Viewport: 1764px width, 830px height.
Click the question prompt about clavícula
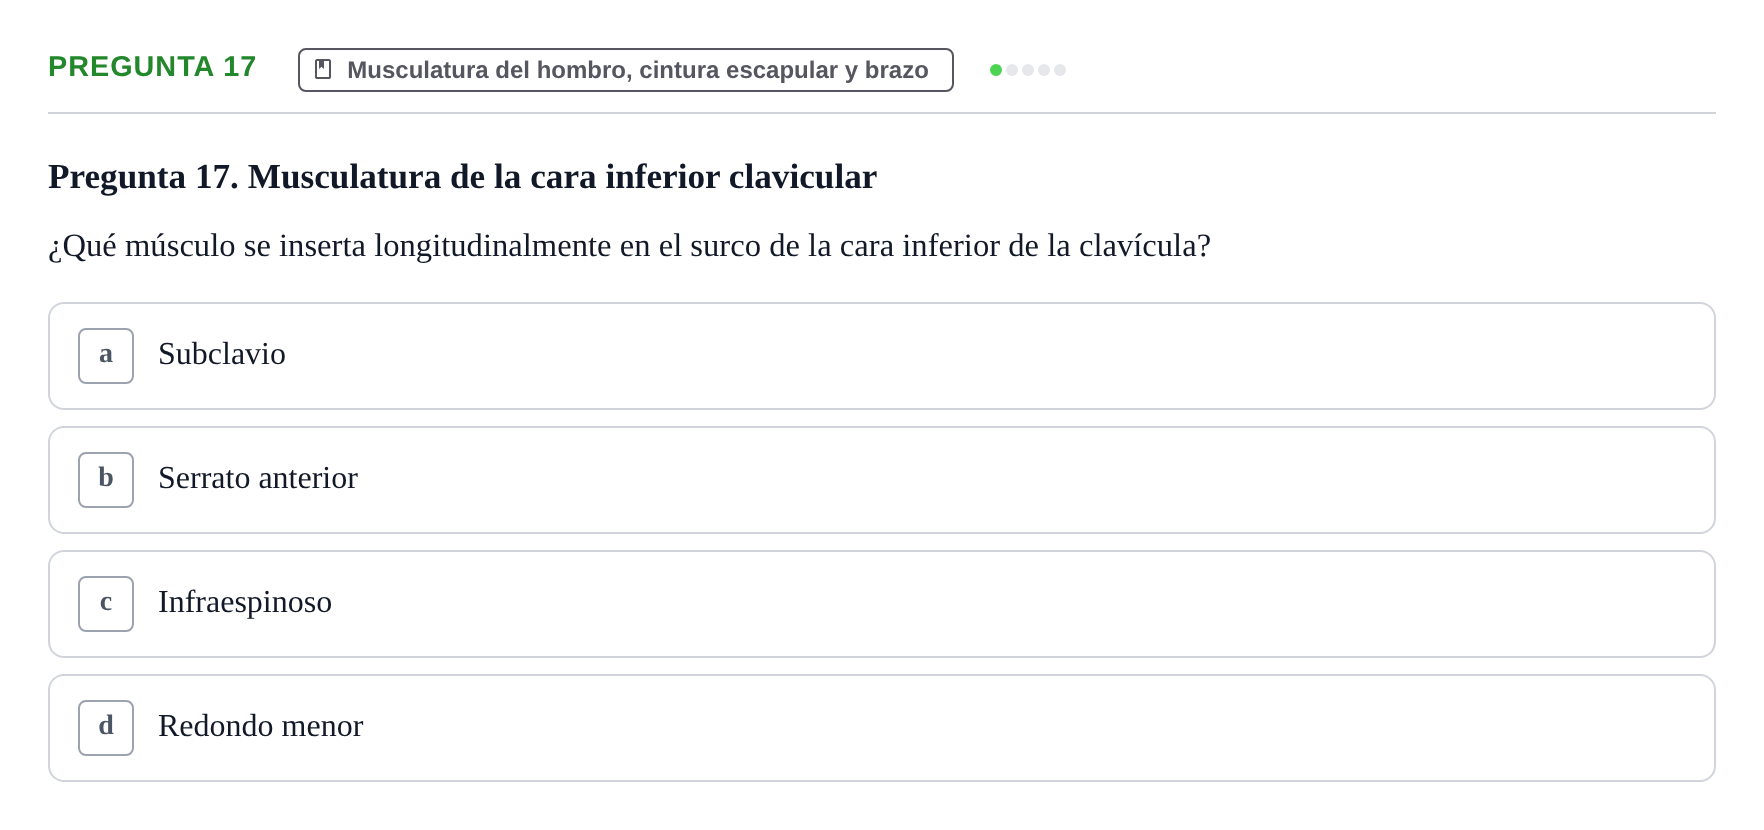pyautogui.click(x=629, y=246)
